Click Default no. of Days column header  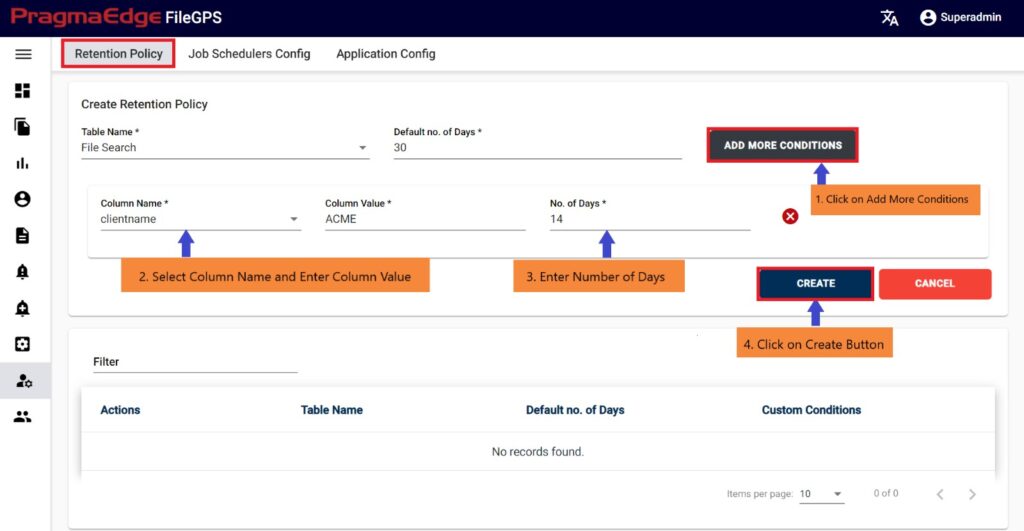pyautogui.click(x=575, y=410)
